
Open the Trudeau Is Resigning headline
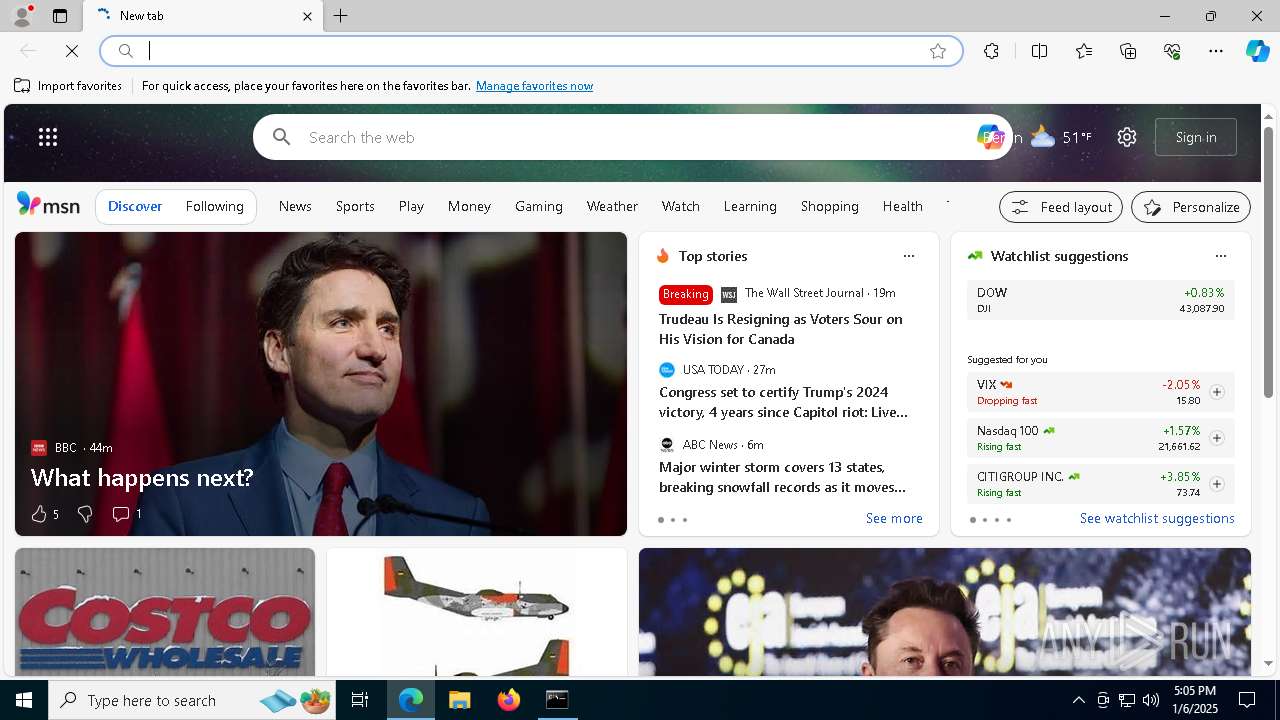click(x=781, y=329)
